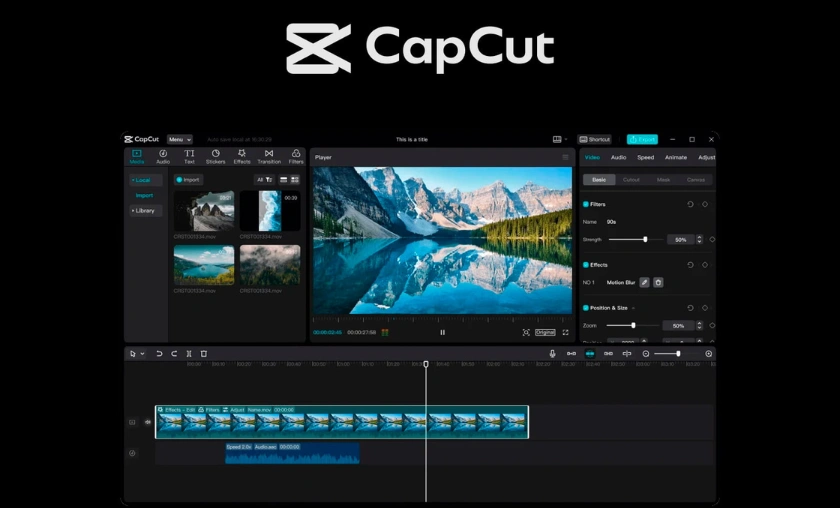The height and width of the screenshot is (508, 840).
Task: Switch media view to grid layout
Action: click(x=295, y=180)
